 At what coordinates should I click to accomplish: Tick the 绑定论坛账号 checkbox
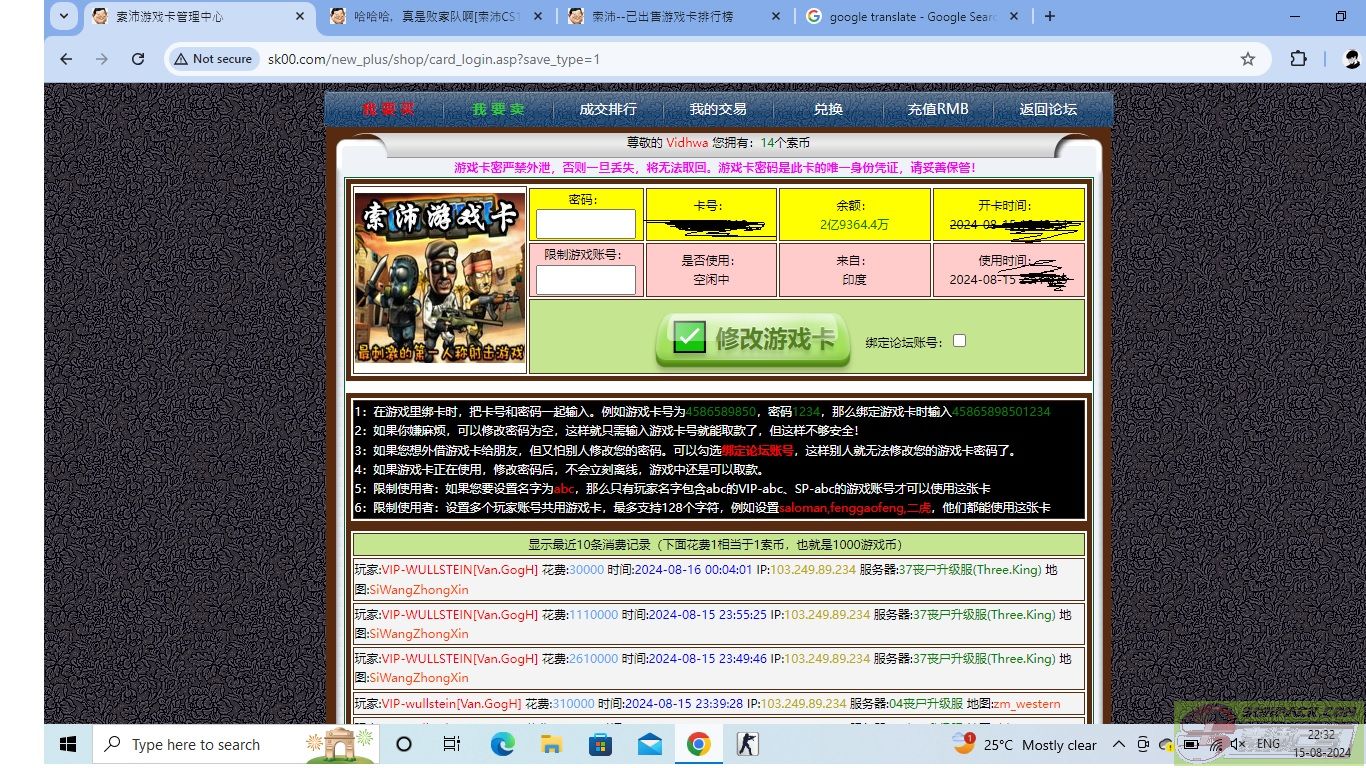tap(959, 341)
